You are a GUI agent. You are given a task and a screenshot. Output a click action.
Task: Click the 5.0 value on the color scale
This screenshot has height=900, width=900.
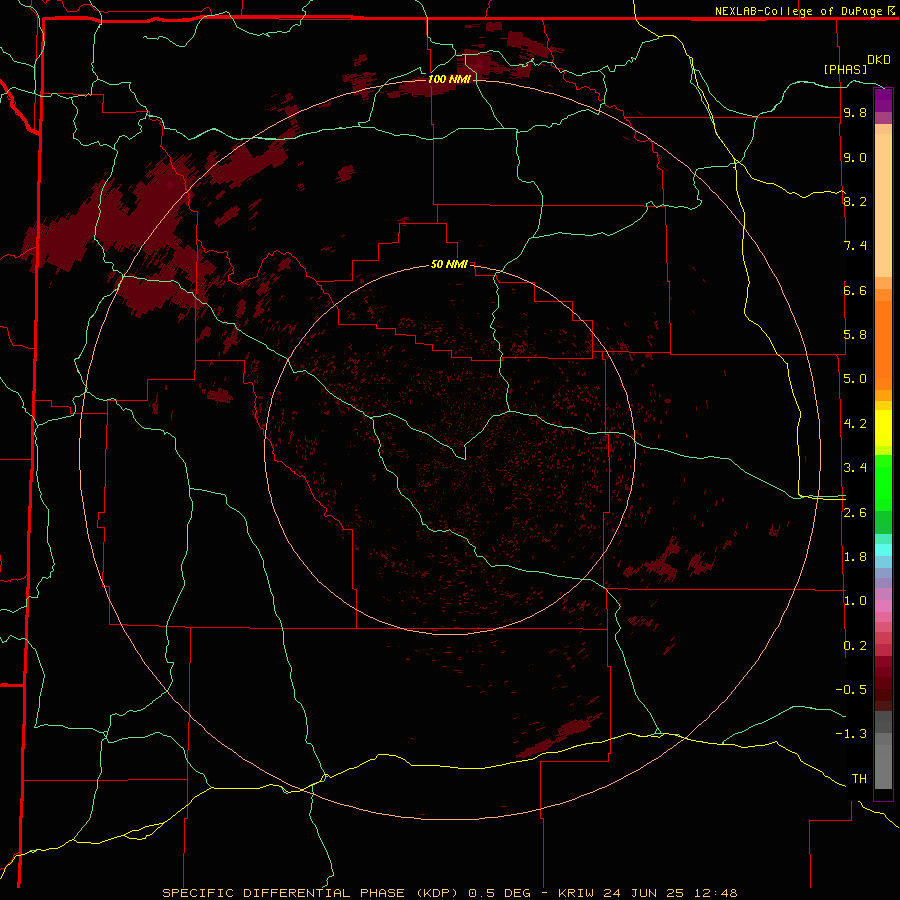855,379
